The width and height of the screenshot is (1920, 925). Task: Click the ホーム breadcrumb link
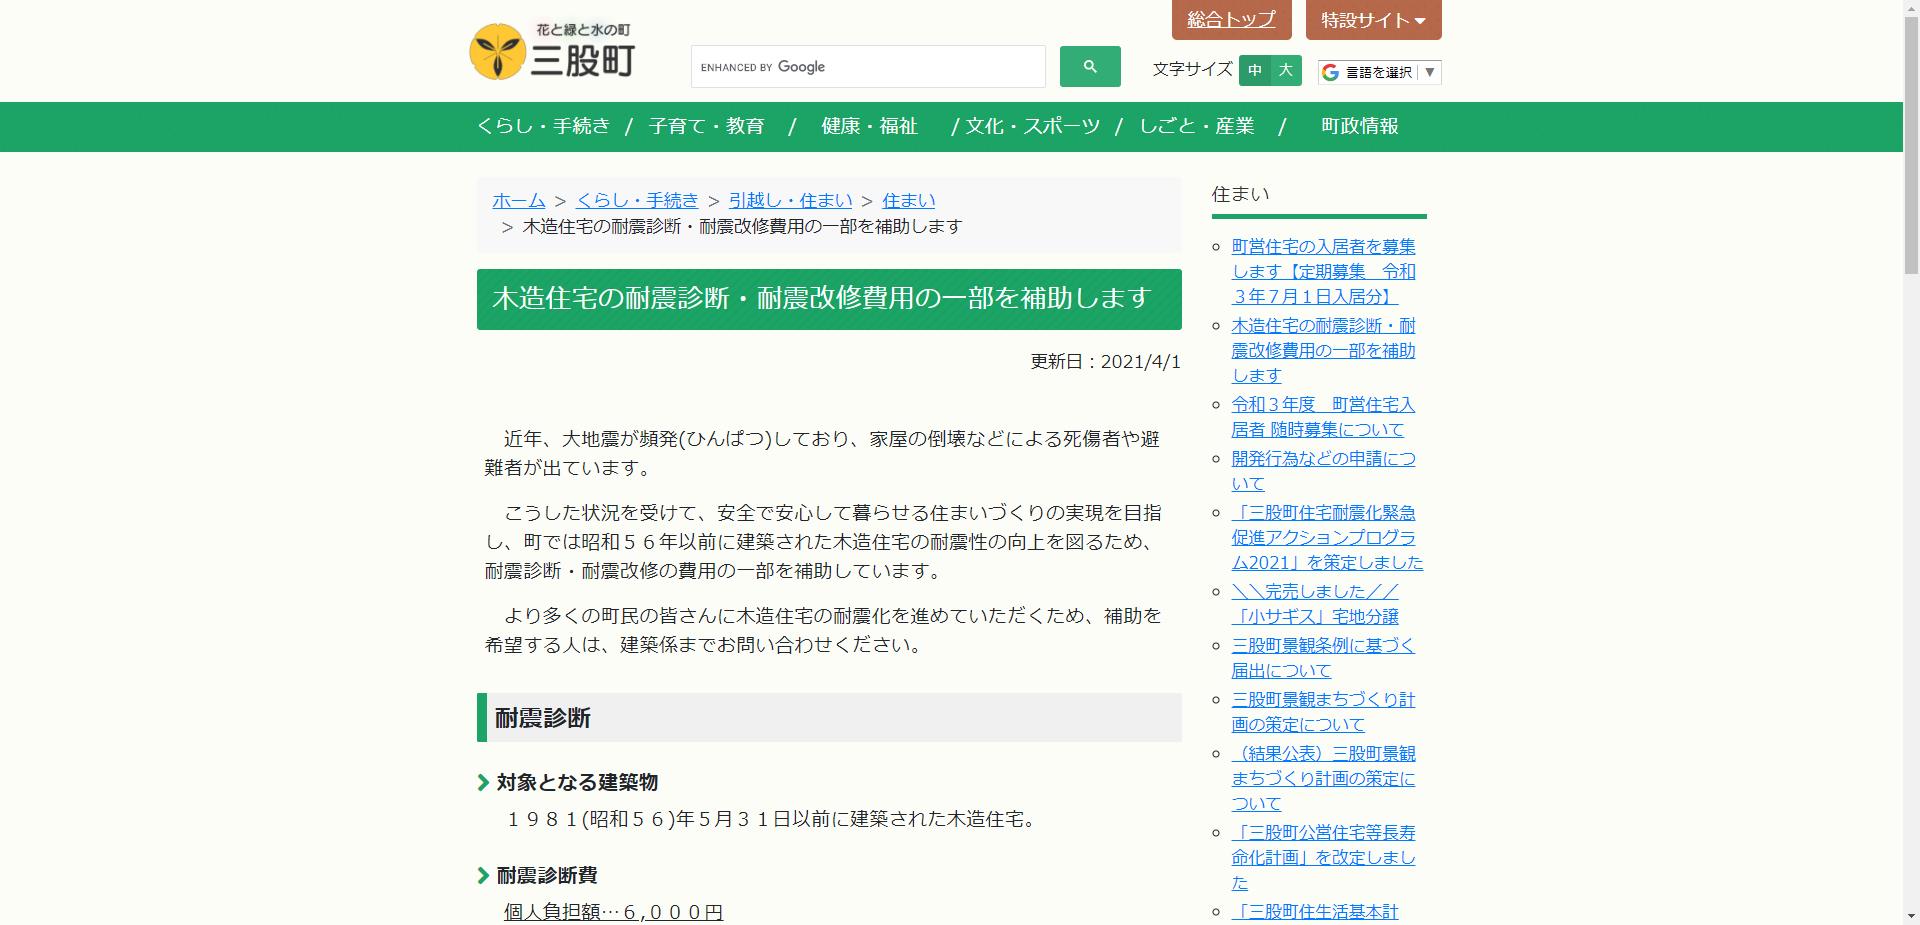pos(518,200)
